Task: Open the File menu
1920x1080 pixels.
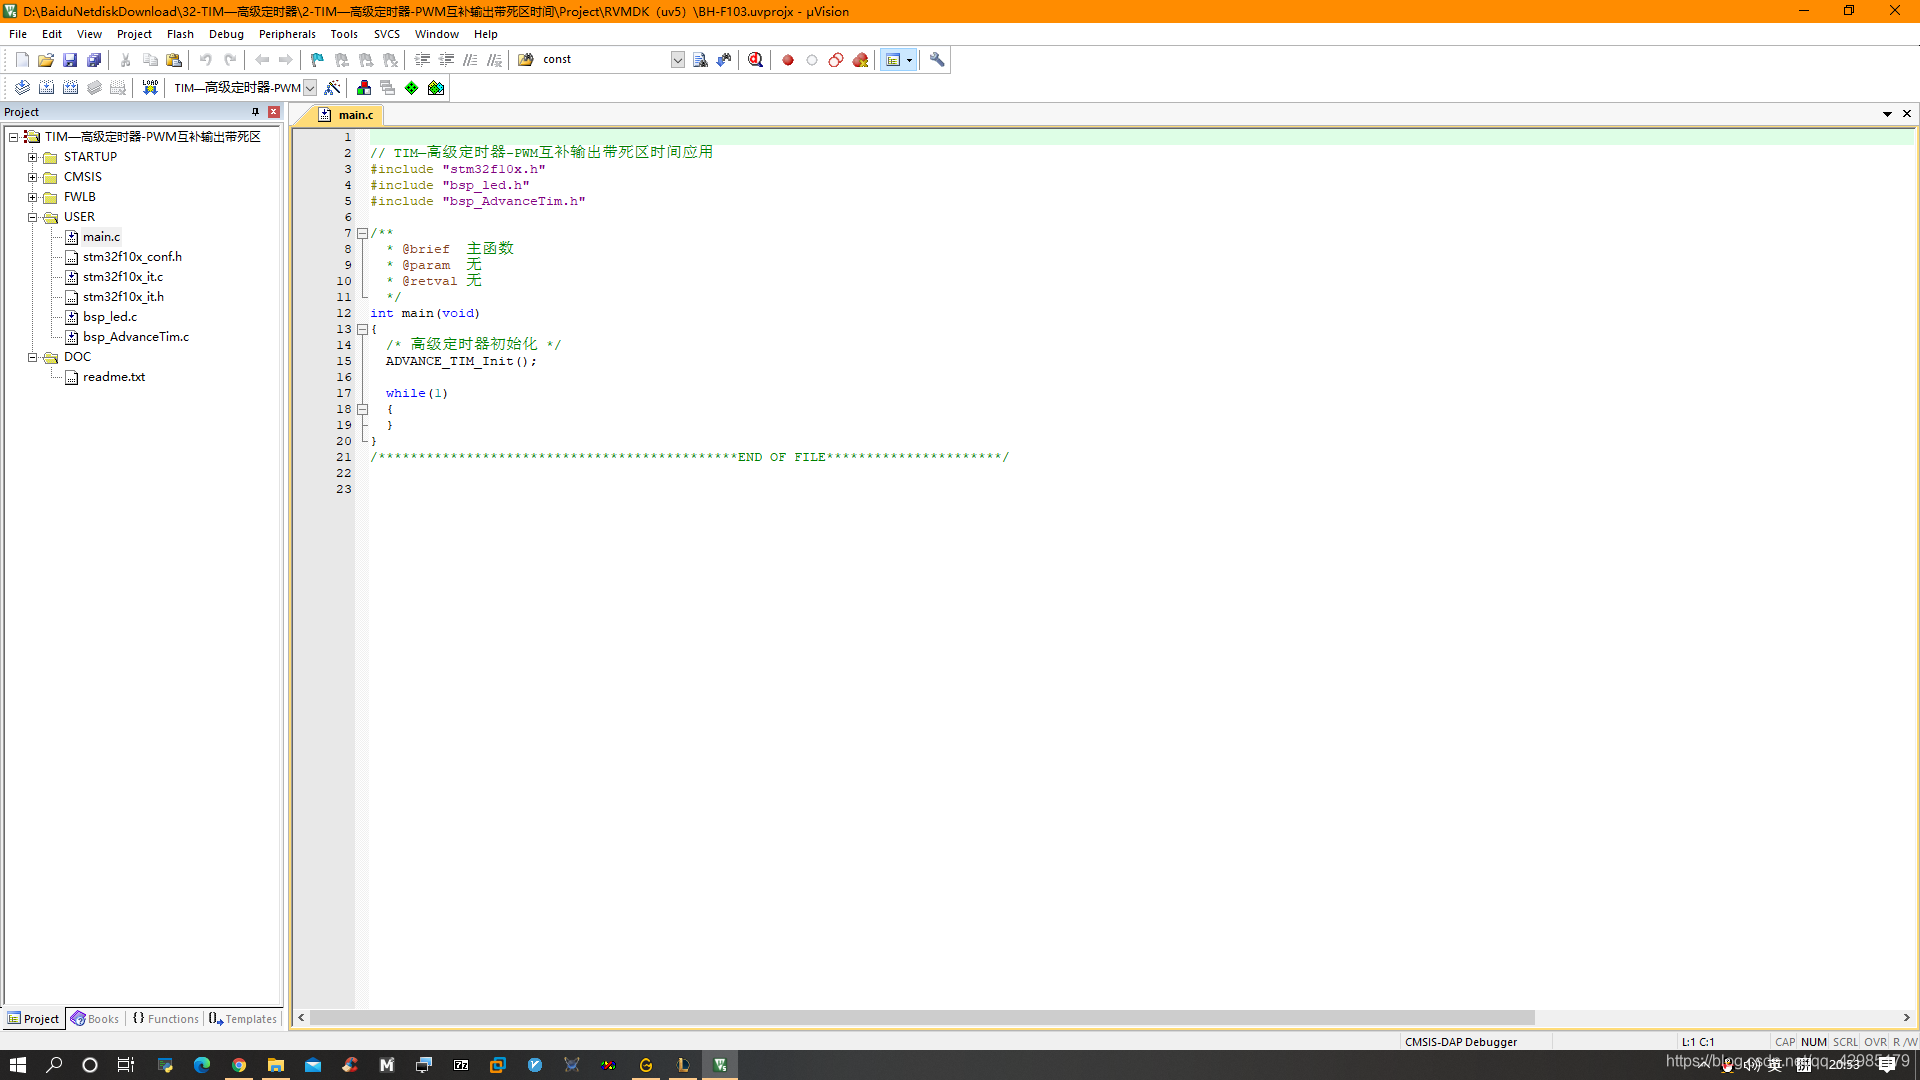Action: tap(18, 34)
